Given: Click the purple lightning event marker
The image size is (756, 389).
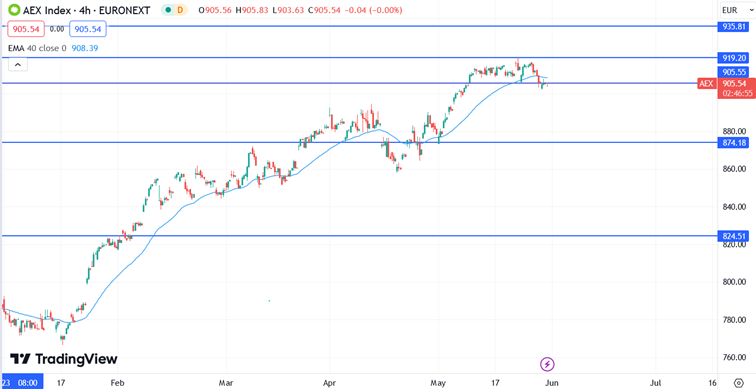Looking at the screenshot, I should coord(547,363).
